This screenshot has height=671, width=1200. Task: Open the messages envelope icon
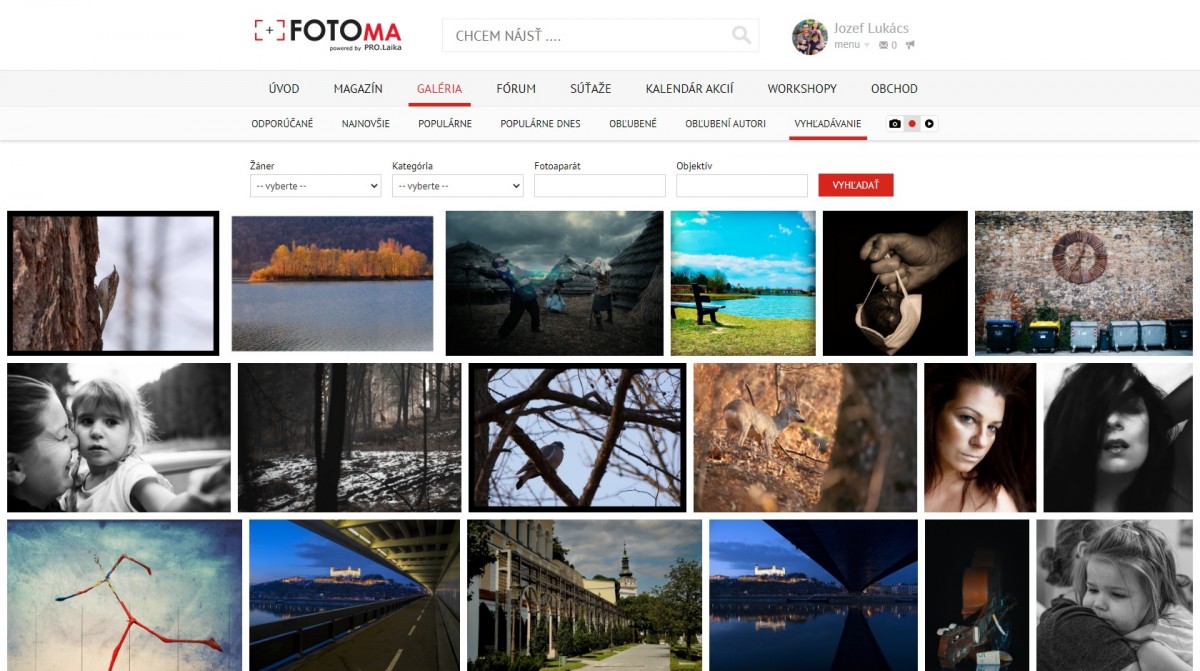click(883, 45)
